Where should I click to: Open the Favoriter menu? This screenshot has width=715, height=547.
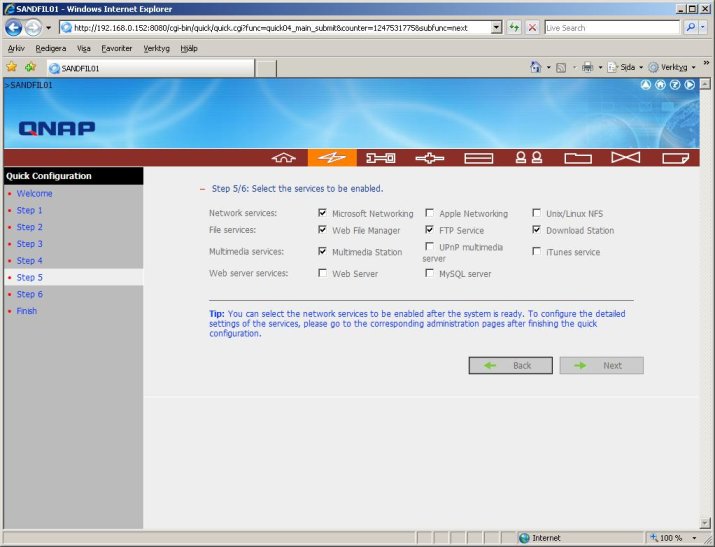(116, 47)
